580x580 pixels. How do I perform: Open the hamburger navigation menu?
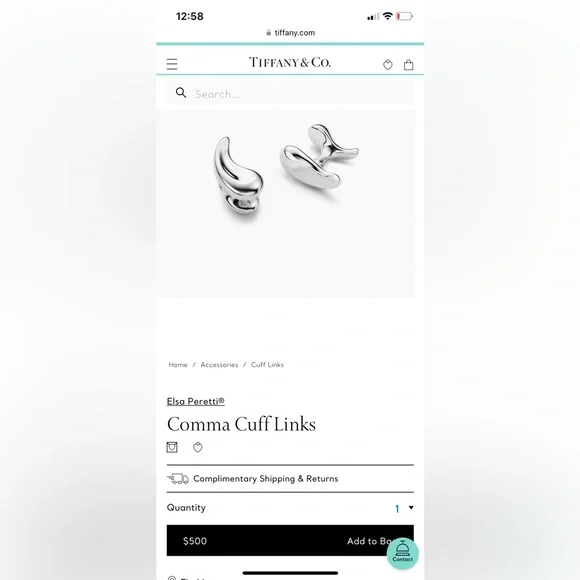pyautogui.click(x=172, y=64)
